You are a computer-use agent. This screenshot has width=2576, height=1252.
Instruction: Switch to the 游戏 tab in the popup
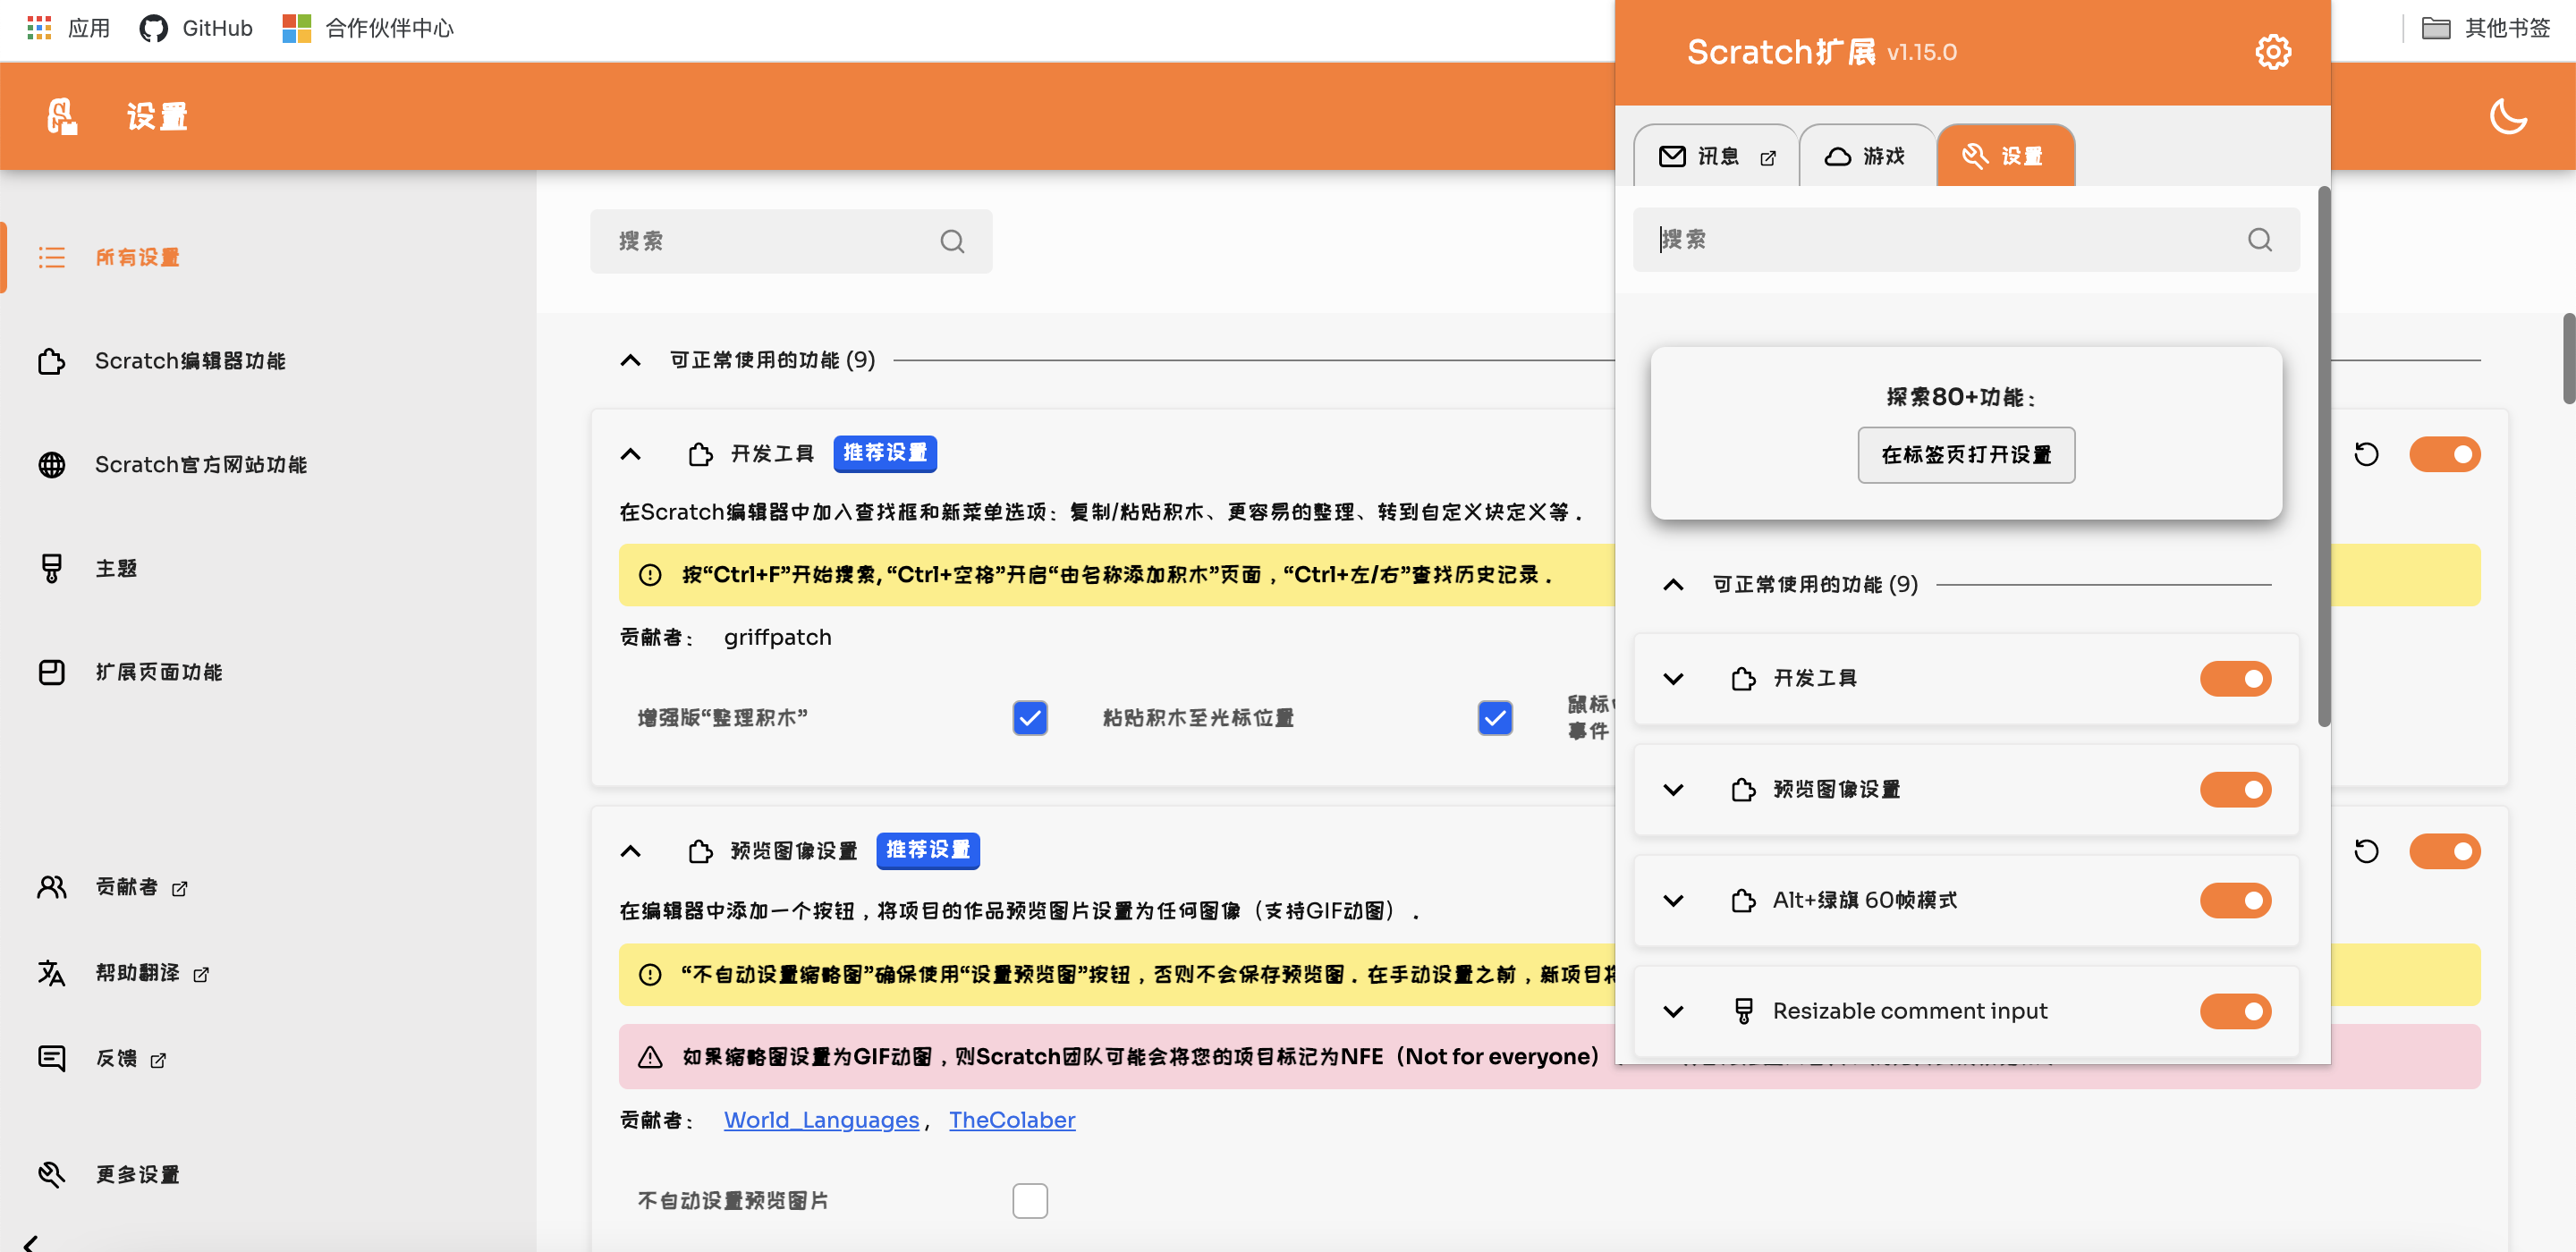(1866, 156)
